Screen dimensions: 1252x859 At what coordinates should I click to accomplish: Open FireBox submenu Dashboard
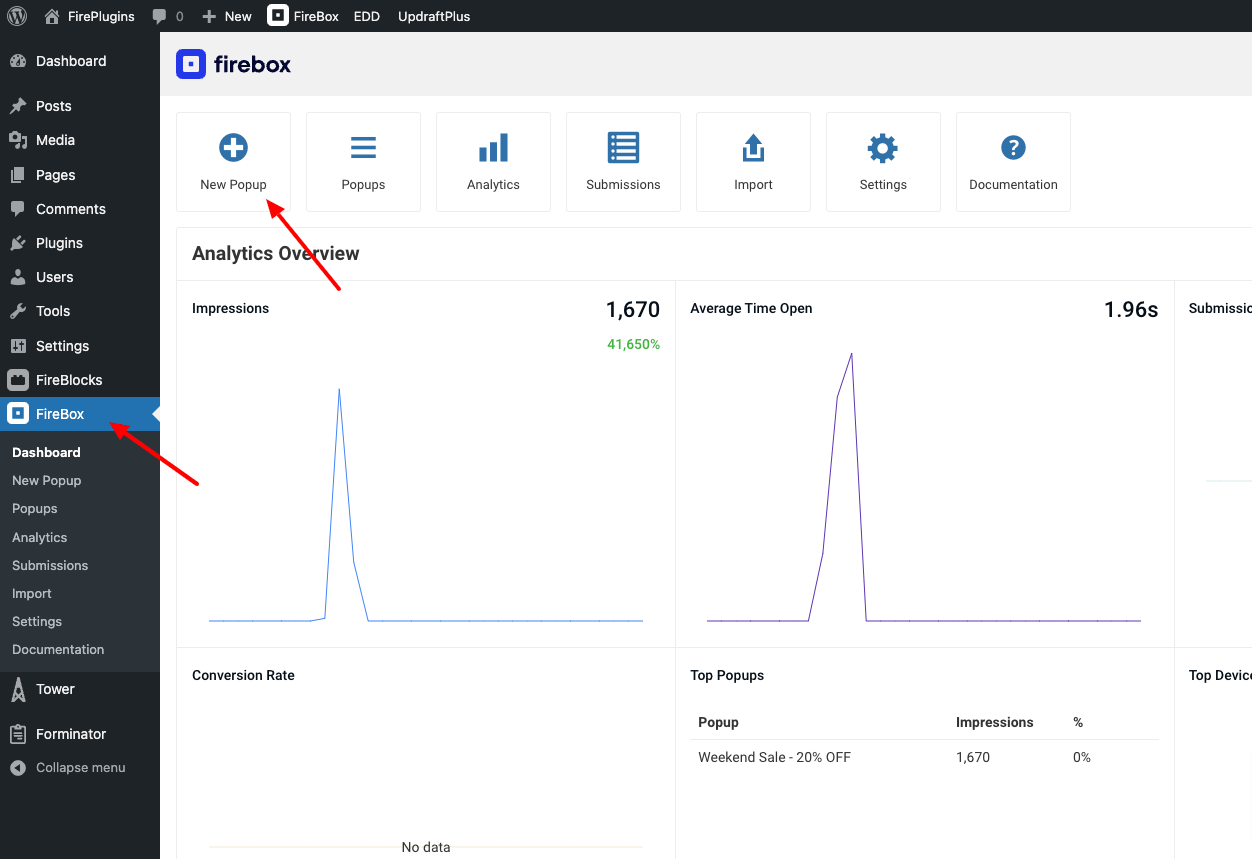46,452
